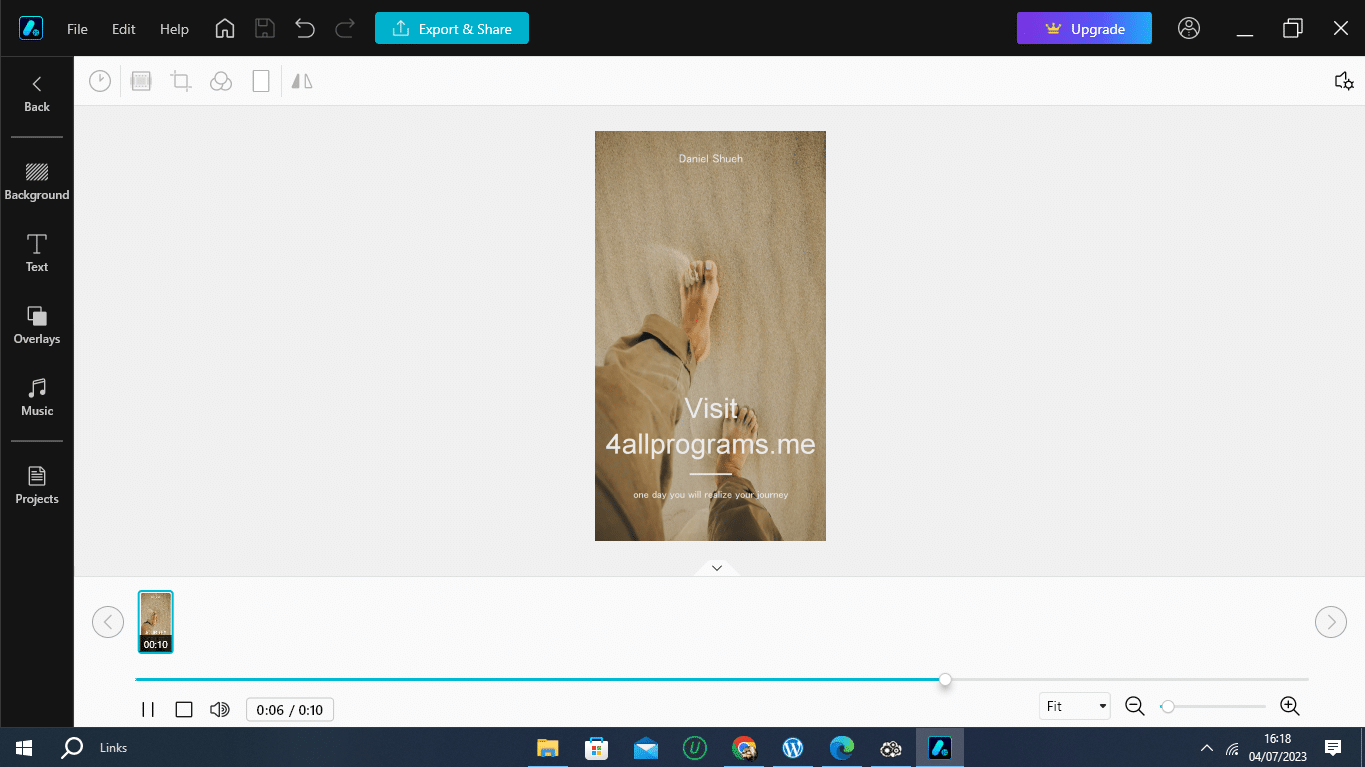This screenshot has height=767, width=1365.
Task: Select the 'Visit 4allprograms.me' text on canvas
Action: pos(711,426)
